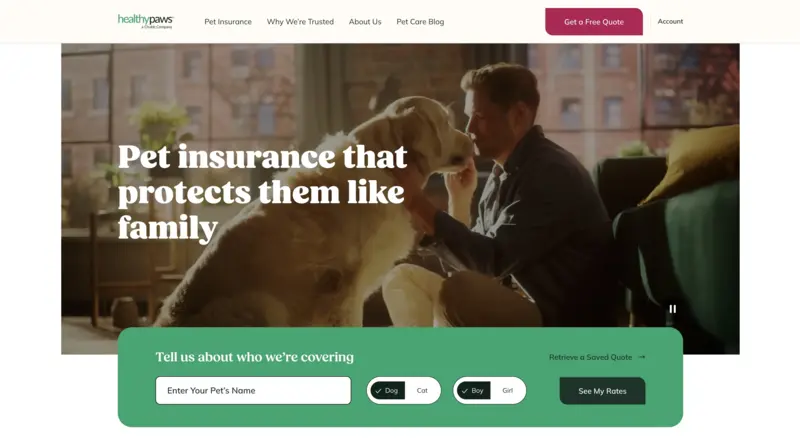Select the Cat option
Image resolution: width=800 pixels, height=438 pixels.
[x=422, y=391]
